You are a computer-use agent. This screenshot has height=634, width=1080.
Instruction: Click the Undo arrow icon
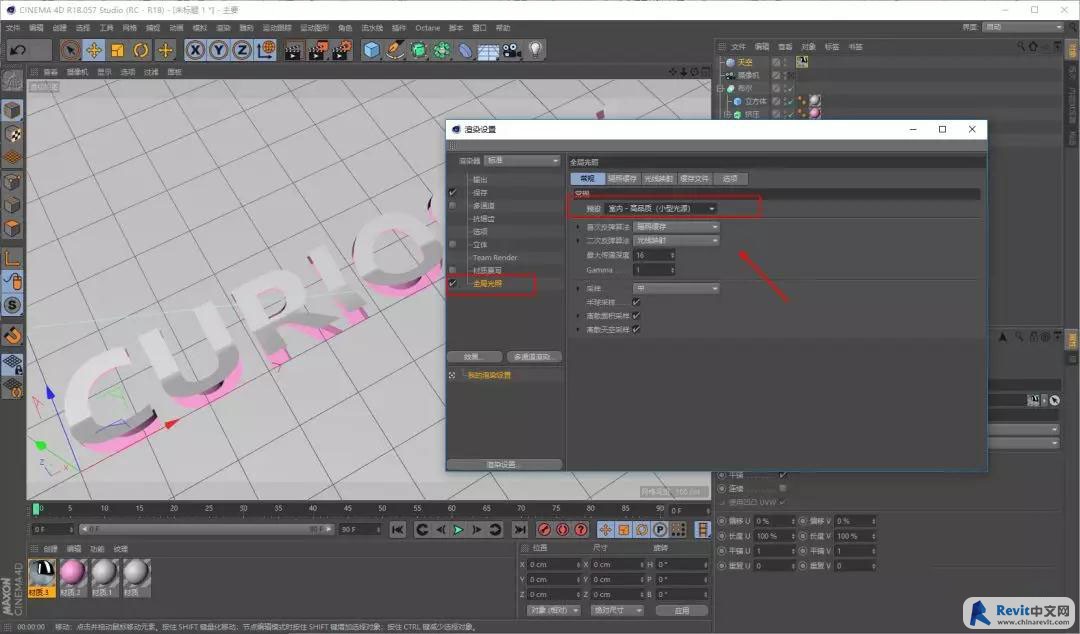19,50
